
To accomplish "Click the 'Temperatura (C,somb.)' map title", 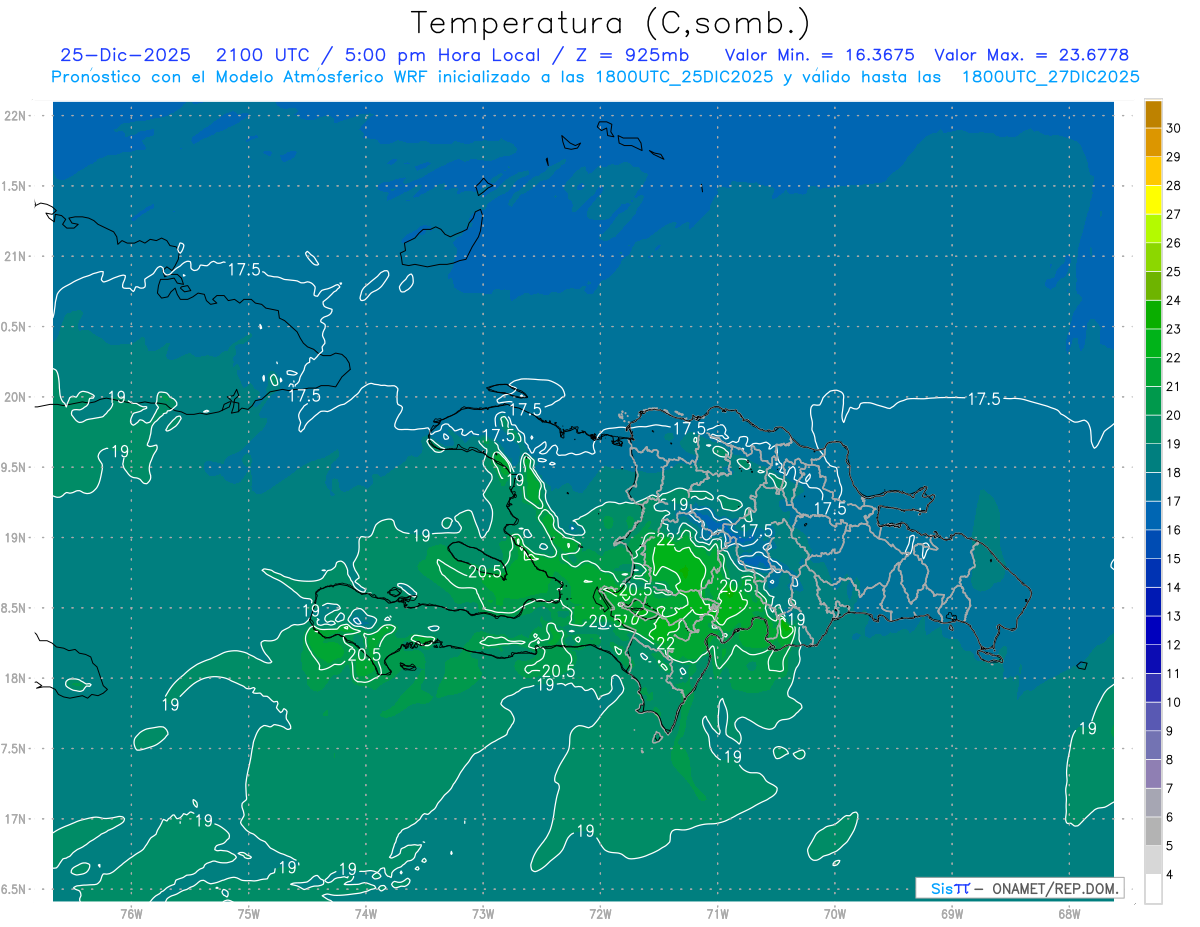I will pos(611,24).
